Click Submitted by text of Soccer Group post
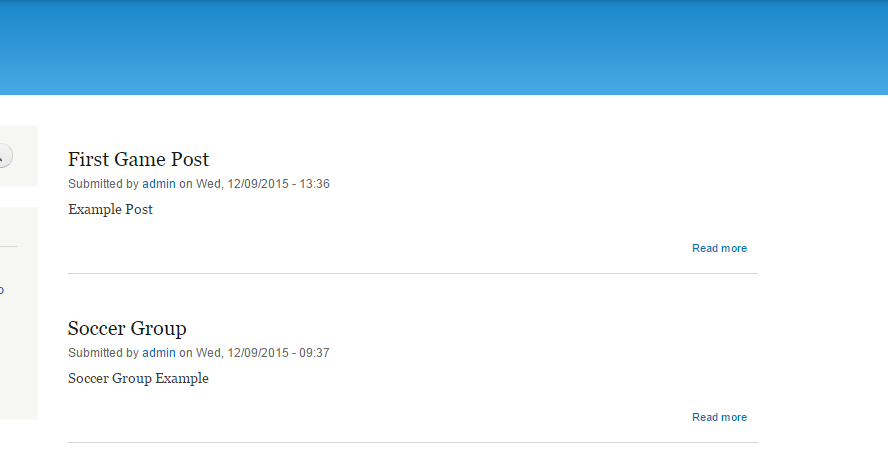888x457 pixels. tap(103, 353)
